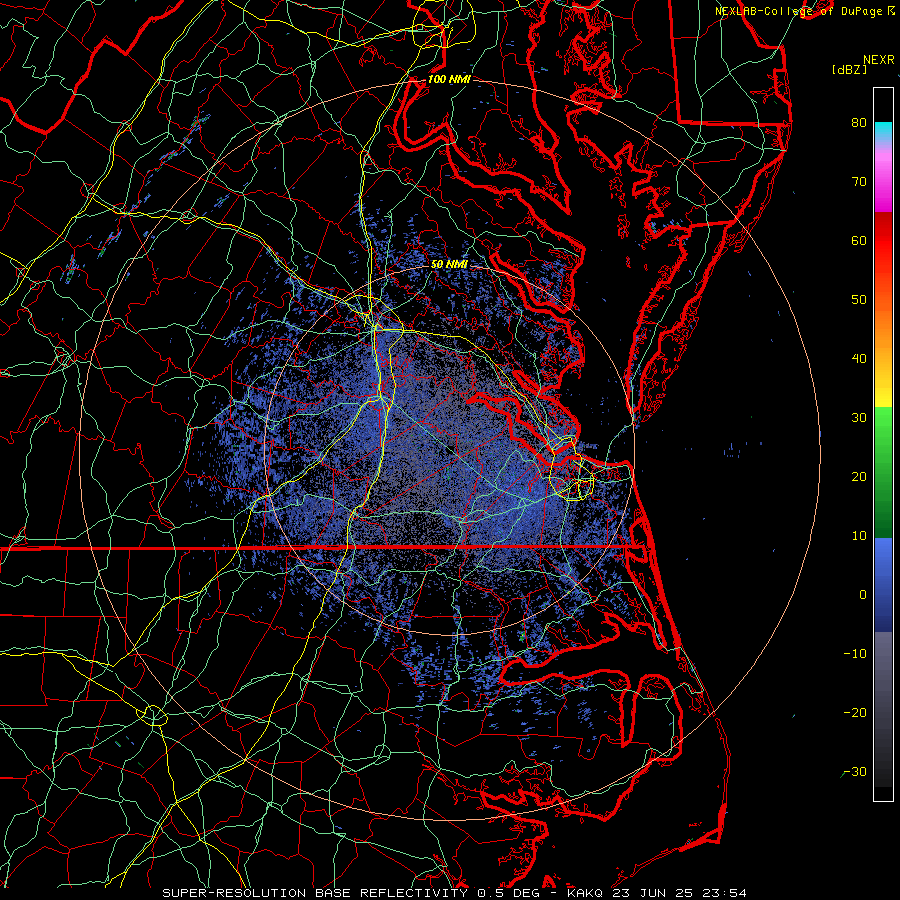Click the NEXR label above the color scale
The height and width of the screenshot is (900, 900).
click(x=878, y=60)
